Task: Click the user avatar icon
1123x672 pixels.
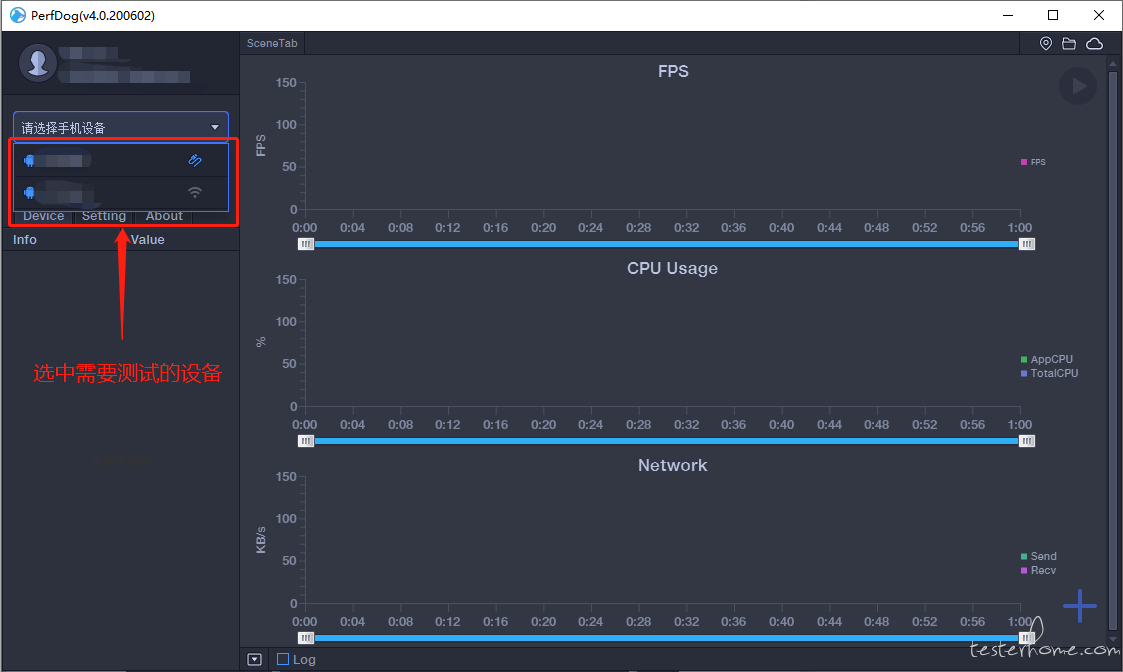Action: [x=37, y=62]
